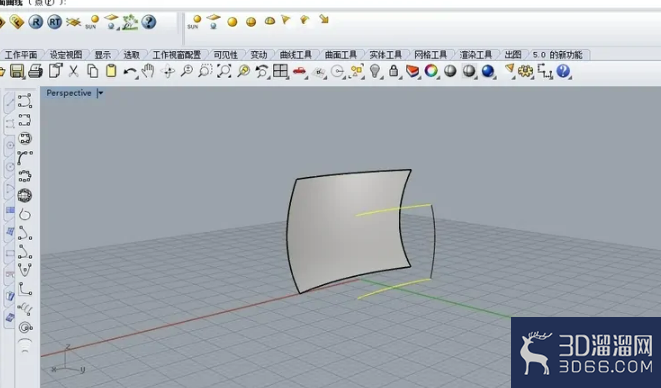Click the selected rendered sphere icon
The height and width of the screenshot is (388, 661).
tap(469, 71)
